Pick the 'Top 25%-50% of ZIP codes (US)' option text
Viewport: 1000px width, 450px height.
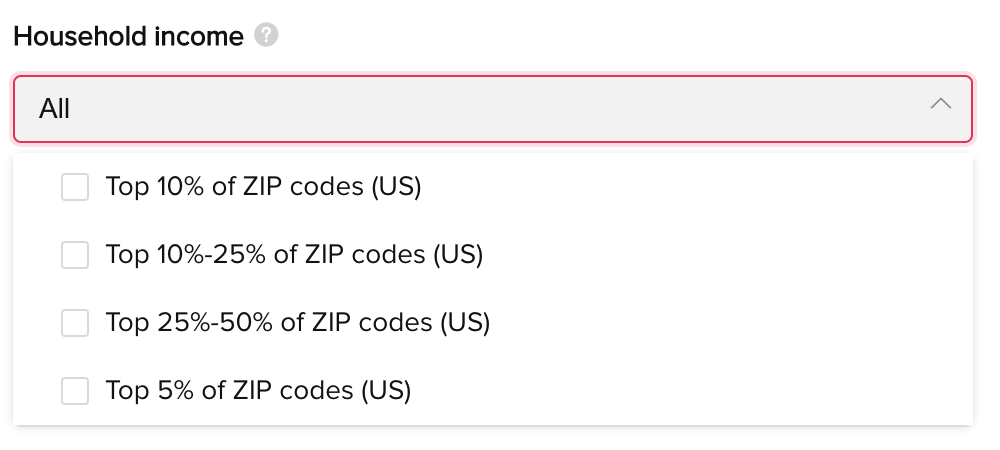pyautogui.click(x=298, y=323)
